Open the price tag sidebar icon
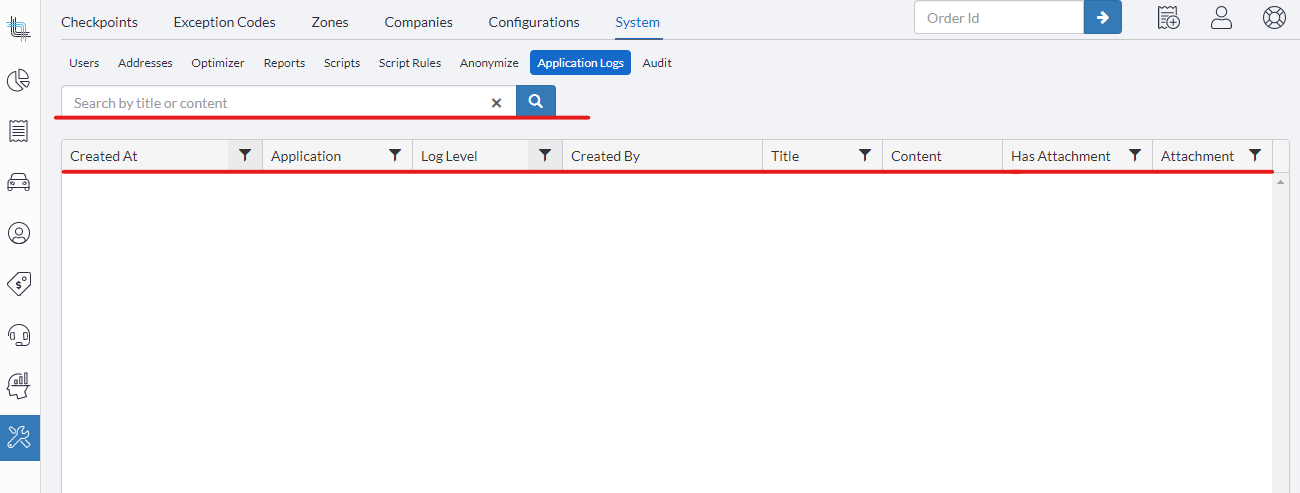The height and width of the screenshot is (493, 1300). (19, 284)
